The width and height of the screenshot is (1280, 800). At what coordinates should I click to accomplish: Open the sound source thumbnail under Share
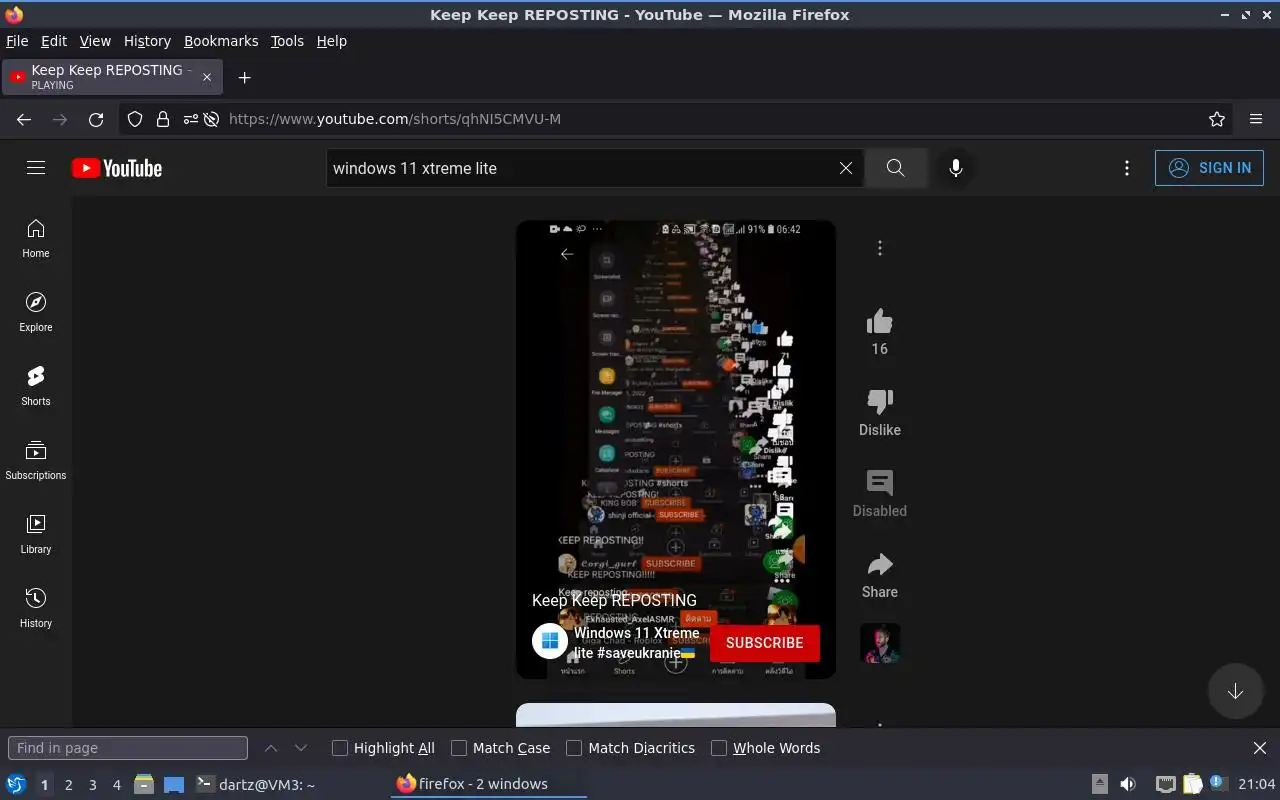tap(880, 644)
